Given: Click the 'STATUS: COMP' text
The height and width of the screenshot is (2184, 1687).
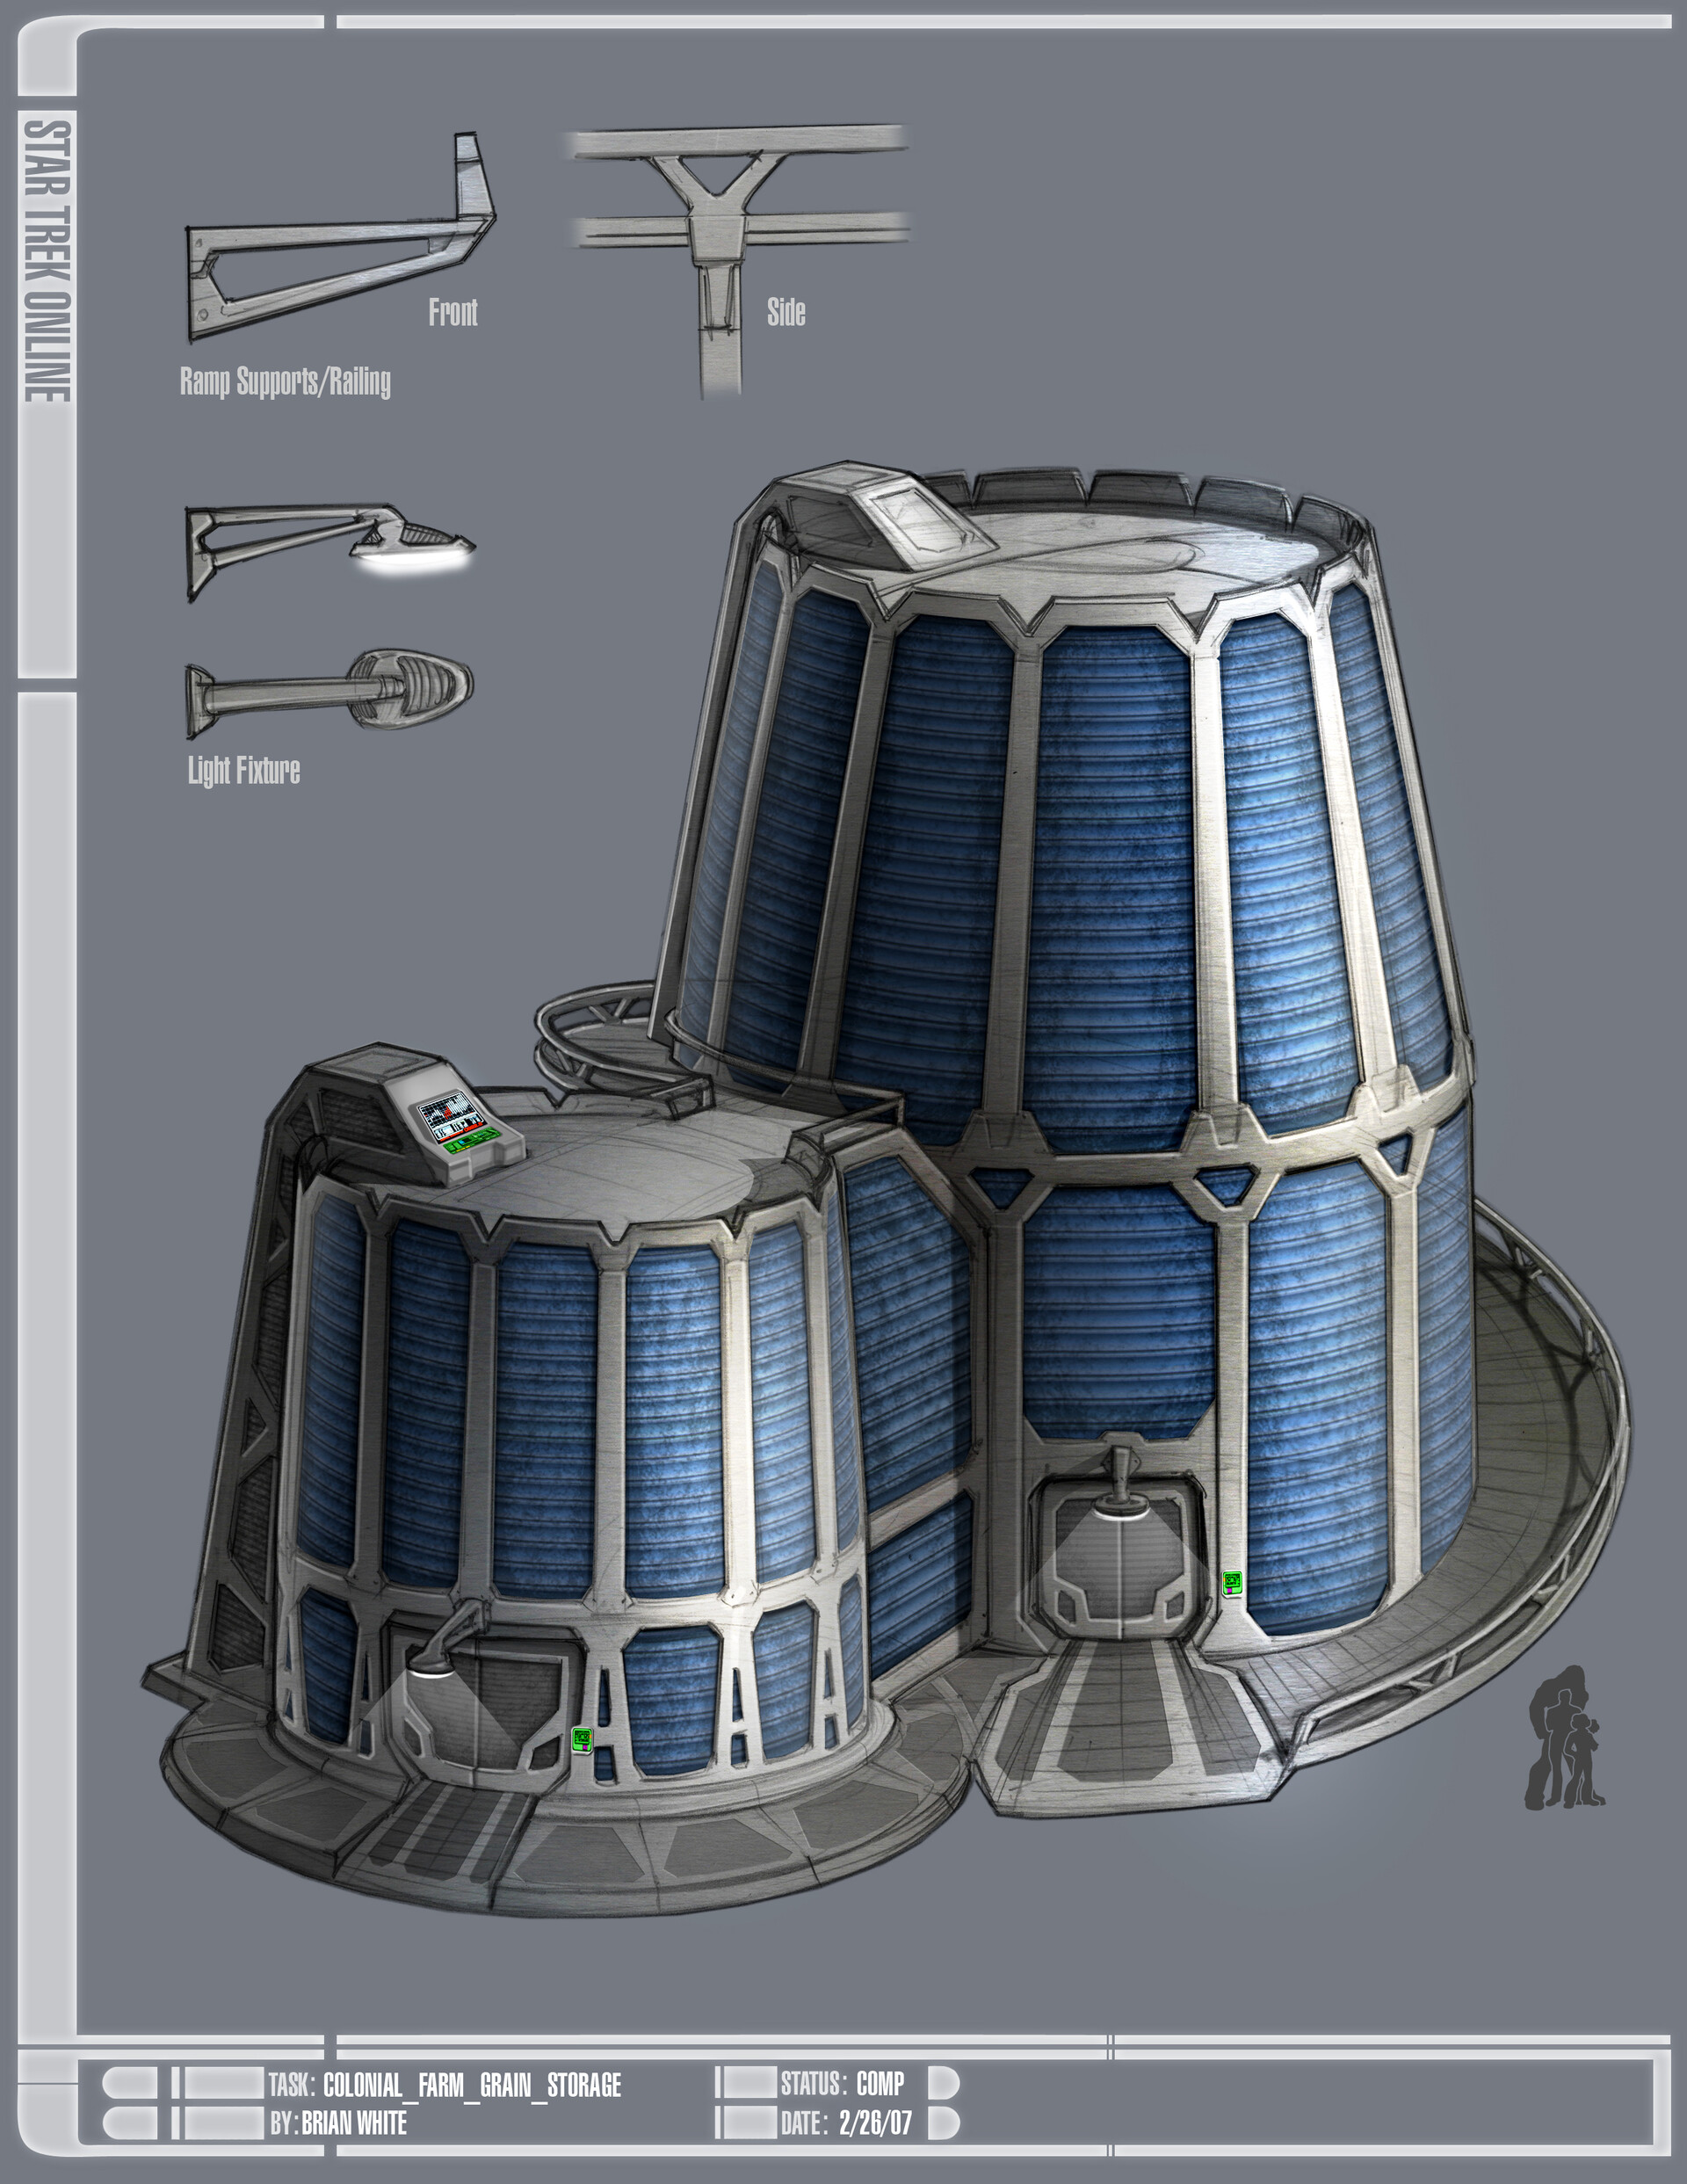Looking at the screenshot, I should click(842, 2084).
